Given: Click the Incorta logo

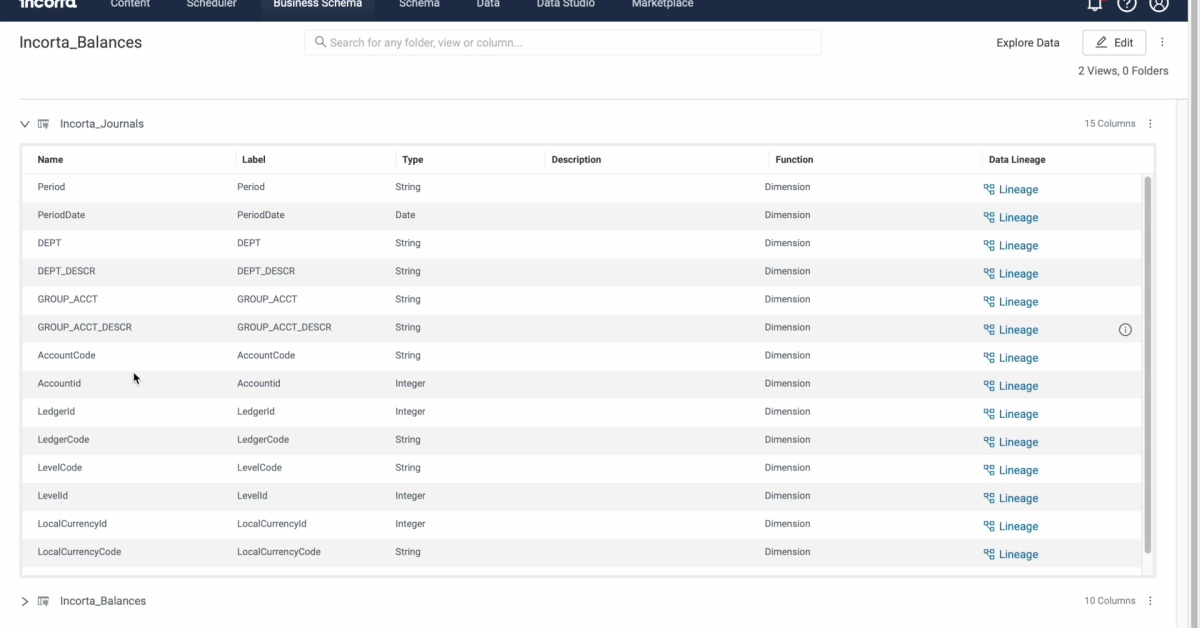Looking at the screenshot, I should click(x=49, y=4).
